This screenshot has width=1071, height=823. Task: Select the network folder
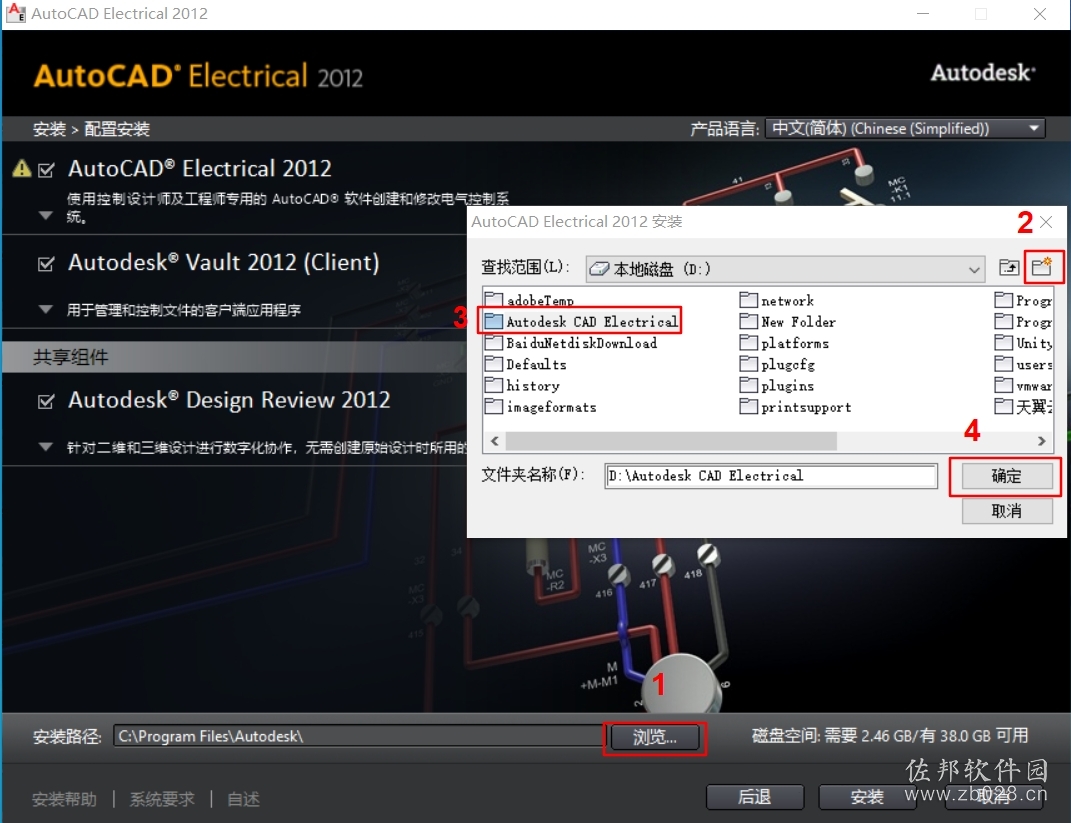click(x=777, y=301)
